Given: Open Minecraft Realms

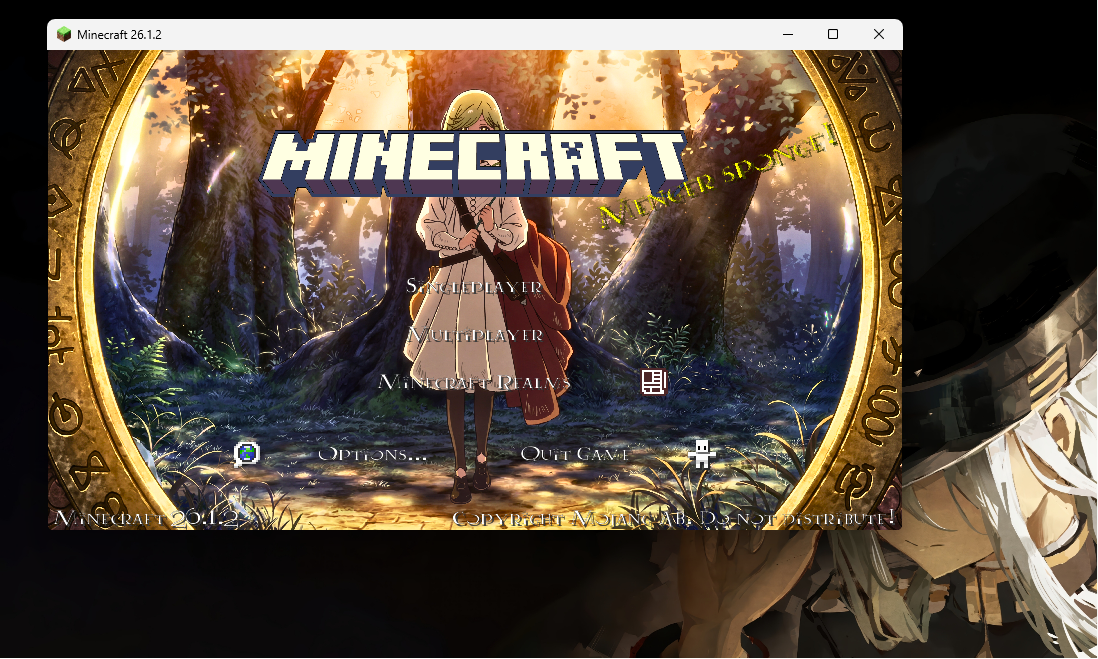Looking at the screenshot, I should [x=474, y=382].
